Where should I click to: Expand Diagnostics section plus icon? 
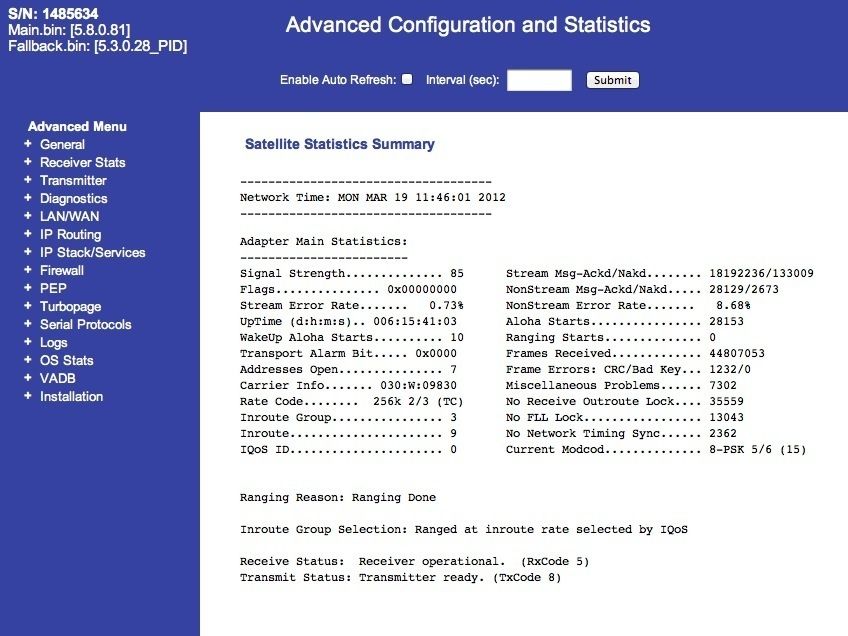[28, 198]
